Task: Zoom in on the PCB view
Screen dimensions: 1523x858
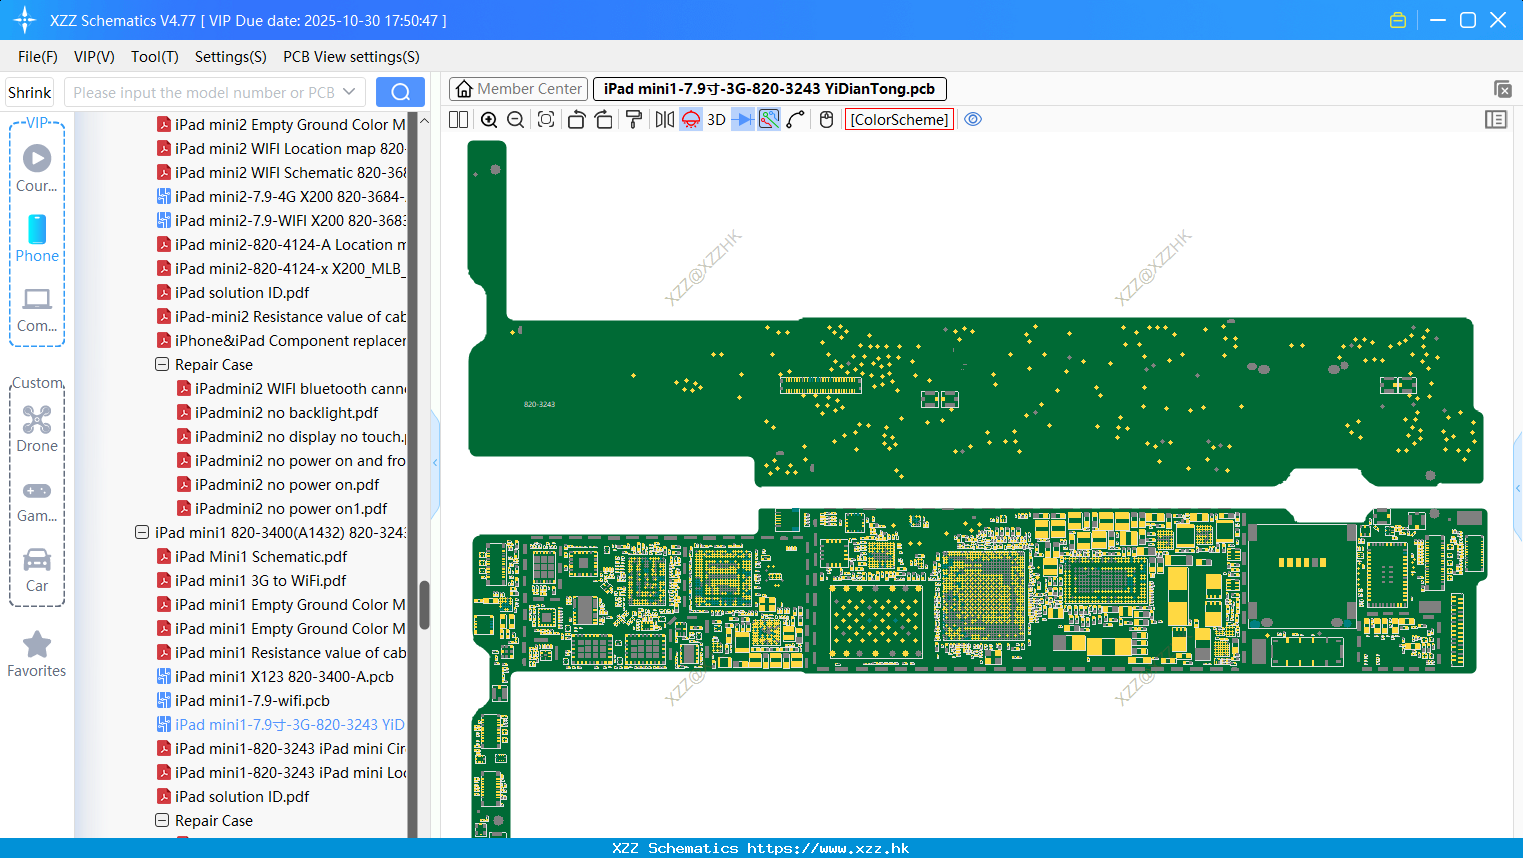Action: tap(489, 120)
